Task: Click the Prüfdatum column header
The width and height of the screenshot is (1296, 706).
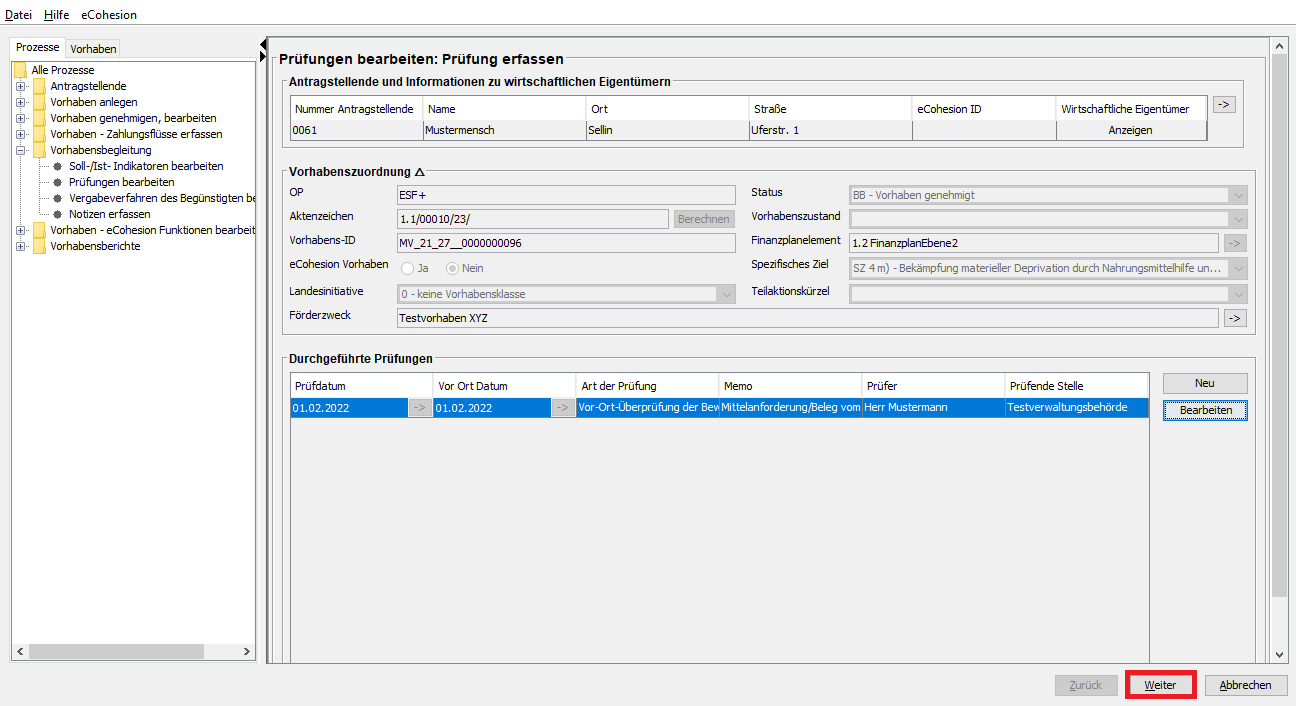Action: pos(362,386)
